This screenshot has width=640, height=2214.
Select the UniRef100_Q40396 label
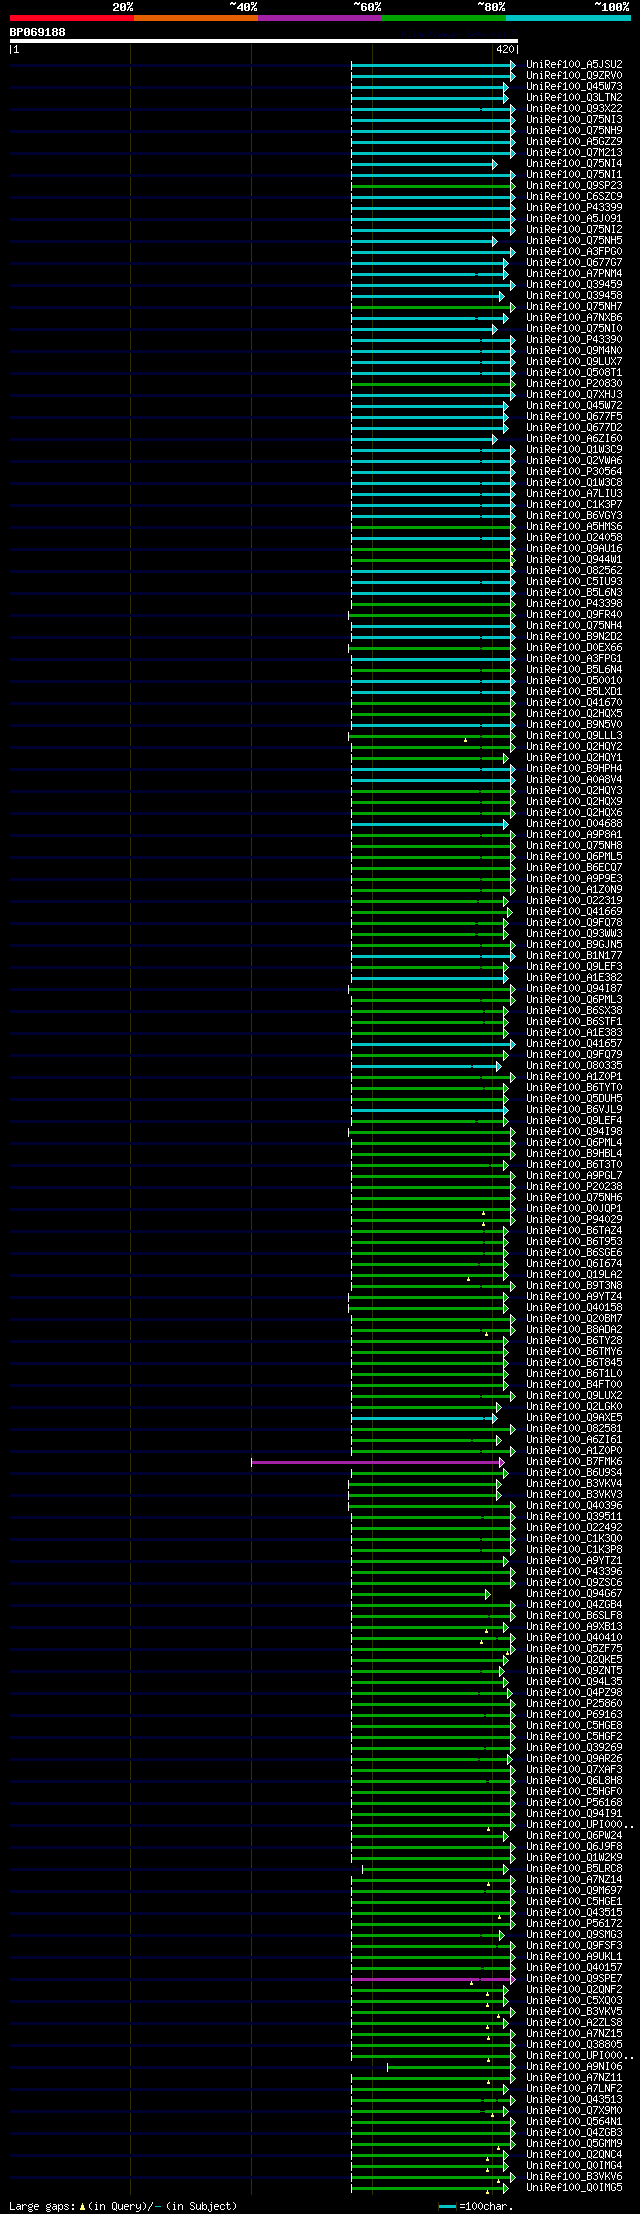[574, 1506]
